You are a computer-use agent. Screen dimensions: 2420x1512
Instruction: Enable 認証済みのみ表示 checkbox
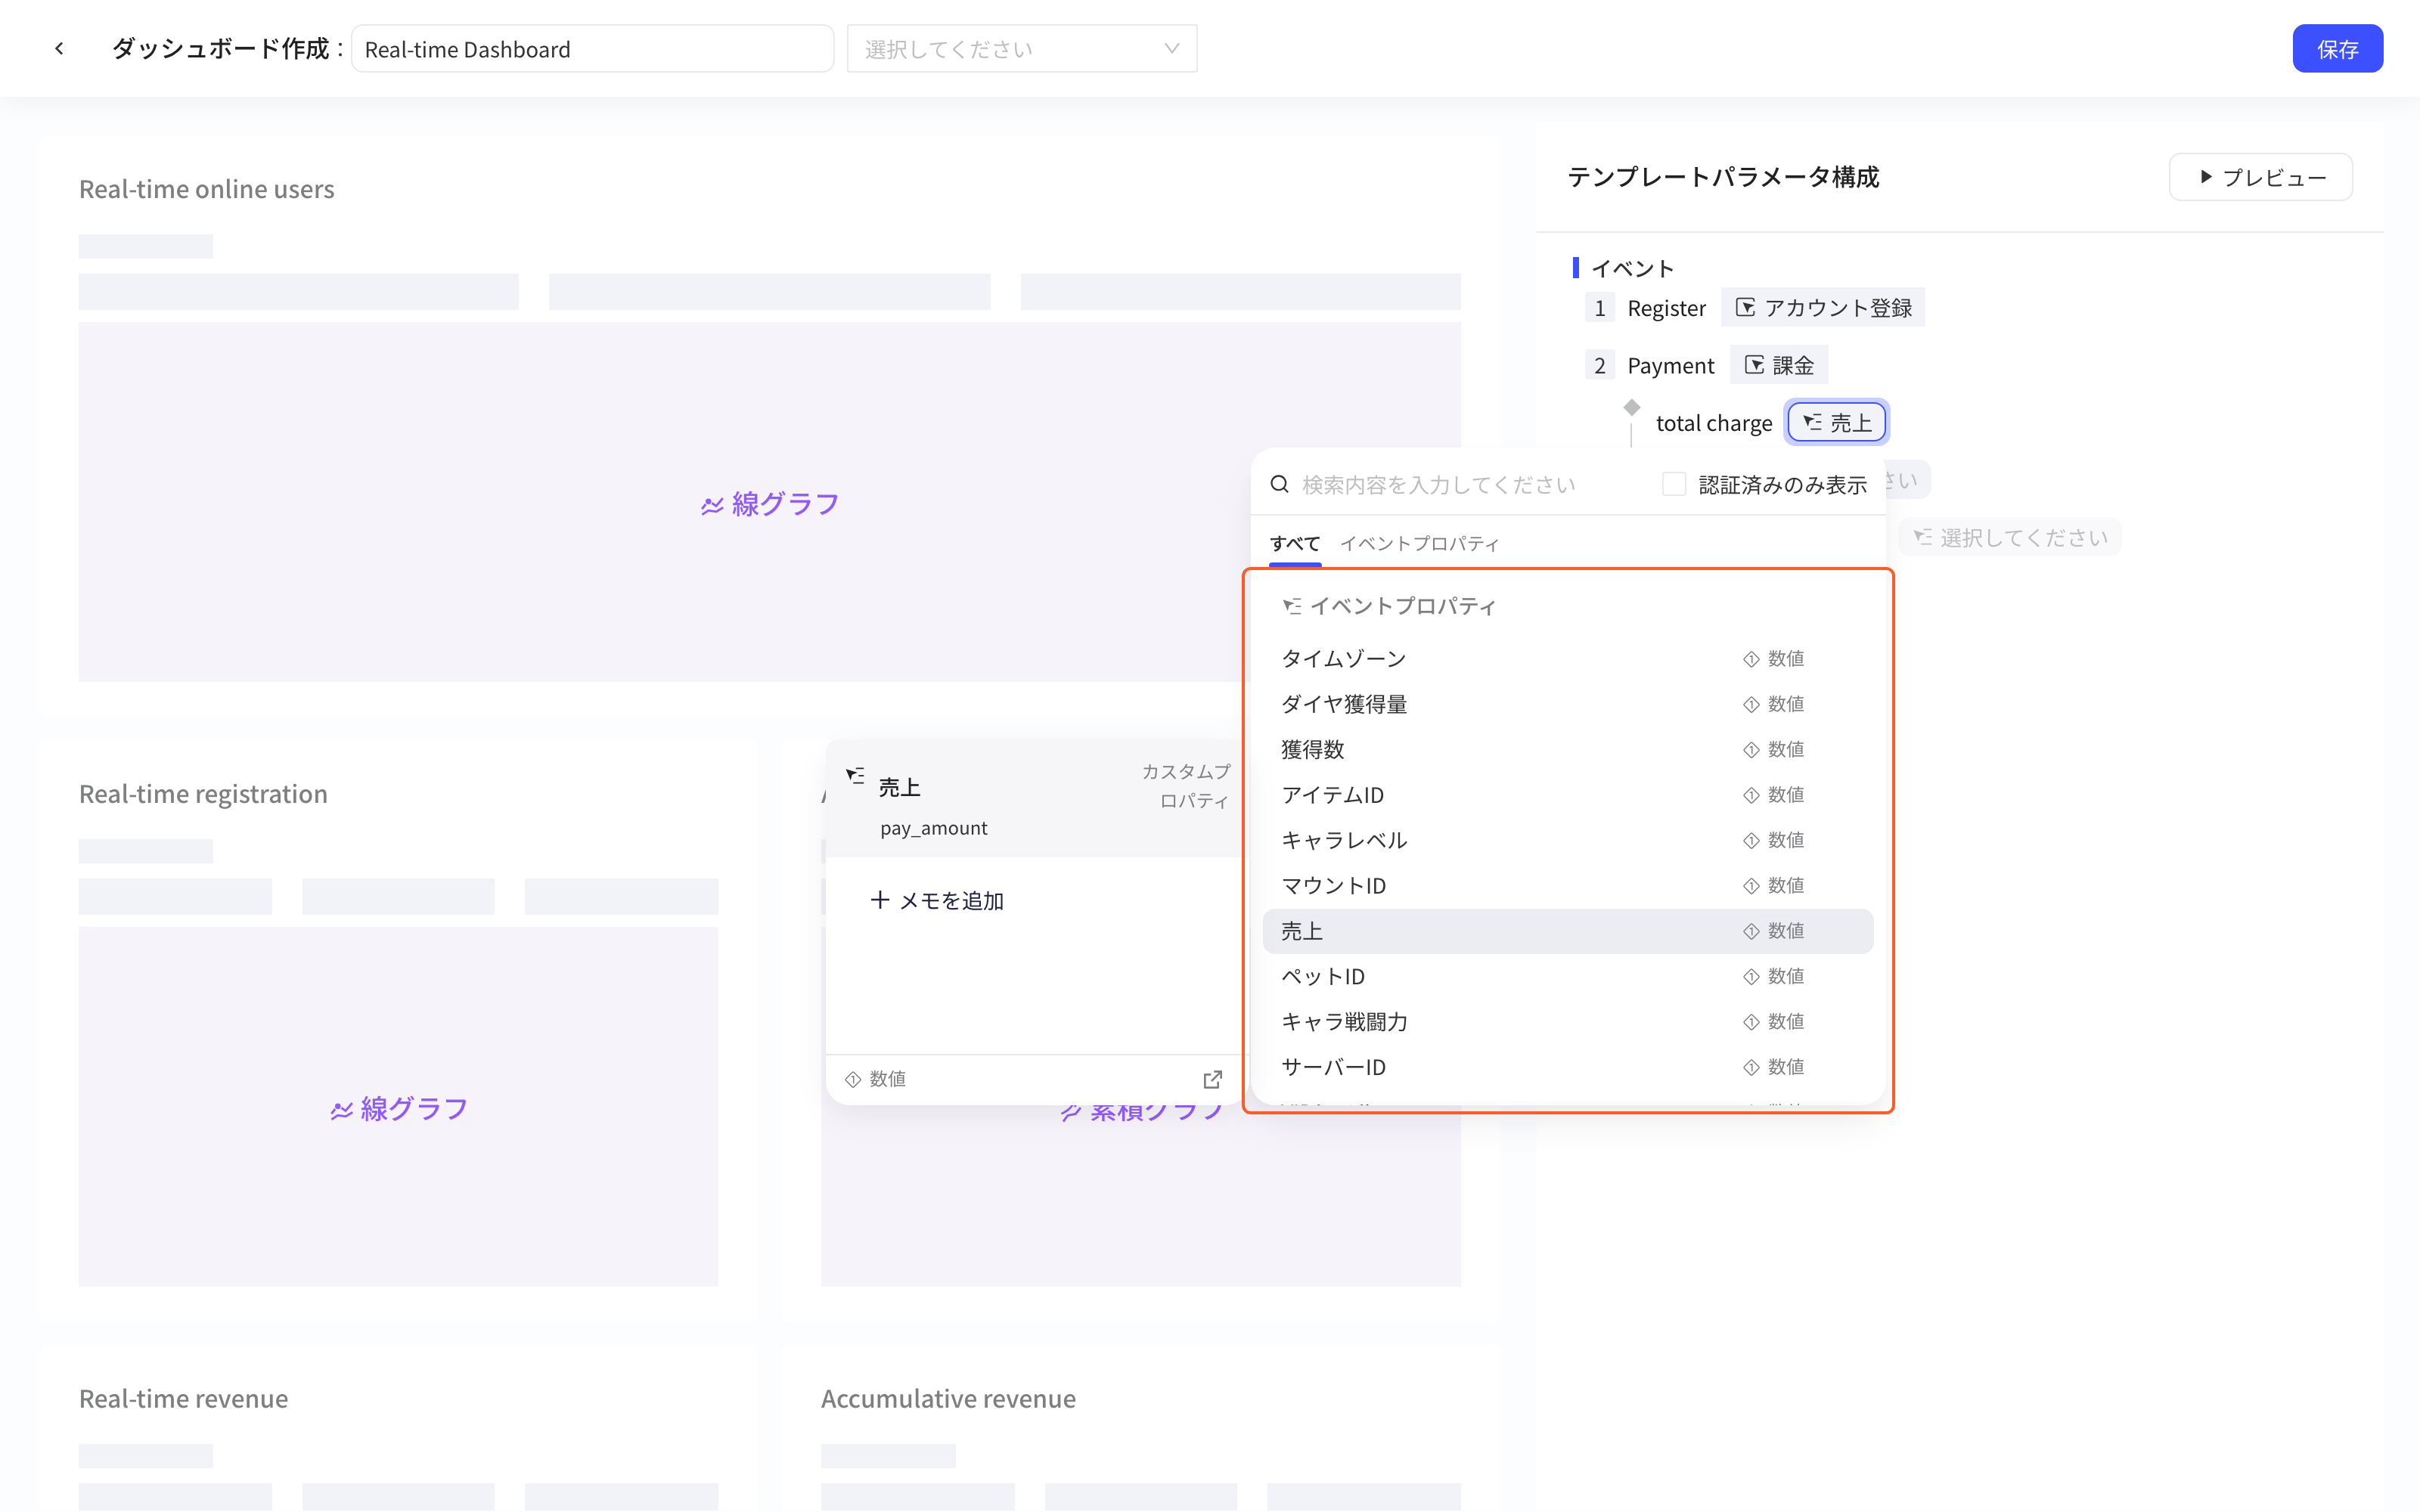pos(1674,484)
